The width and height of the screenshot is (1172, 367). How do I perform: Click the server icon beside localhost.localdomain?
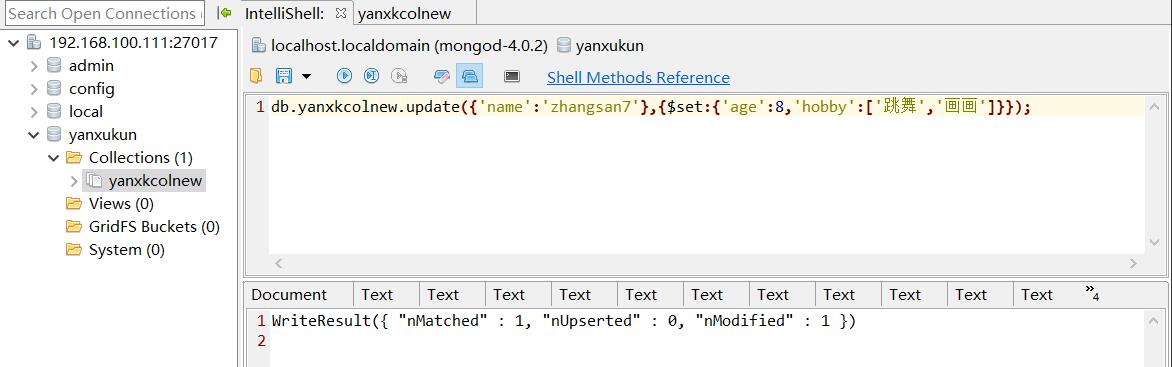tap(259, 46)
